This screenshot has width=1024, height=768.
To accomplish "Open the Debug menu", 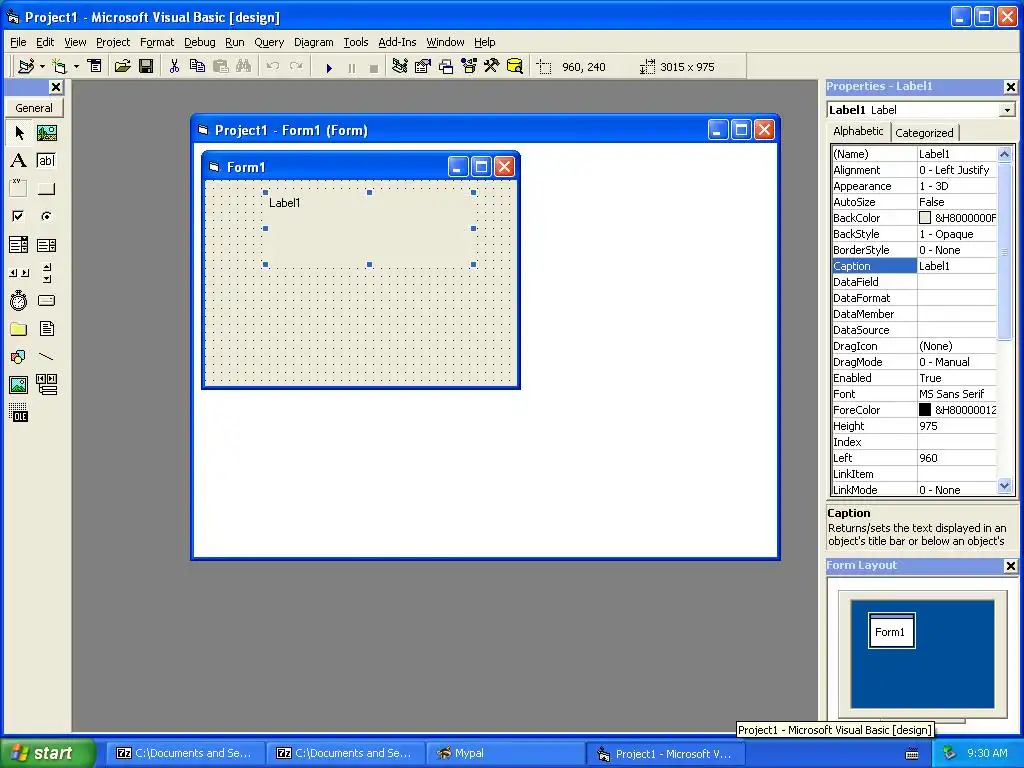I will tap(200, 42).
